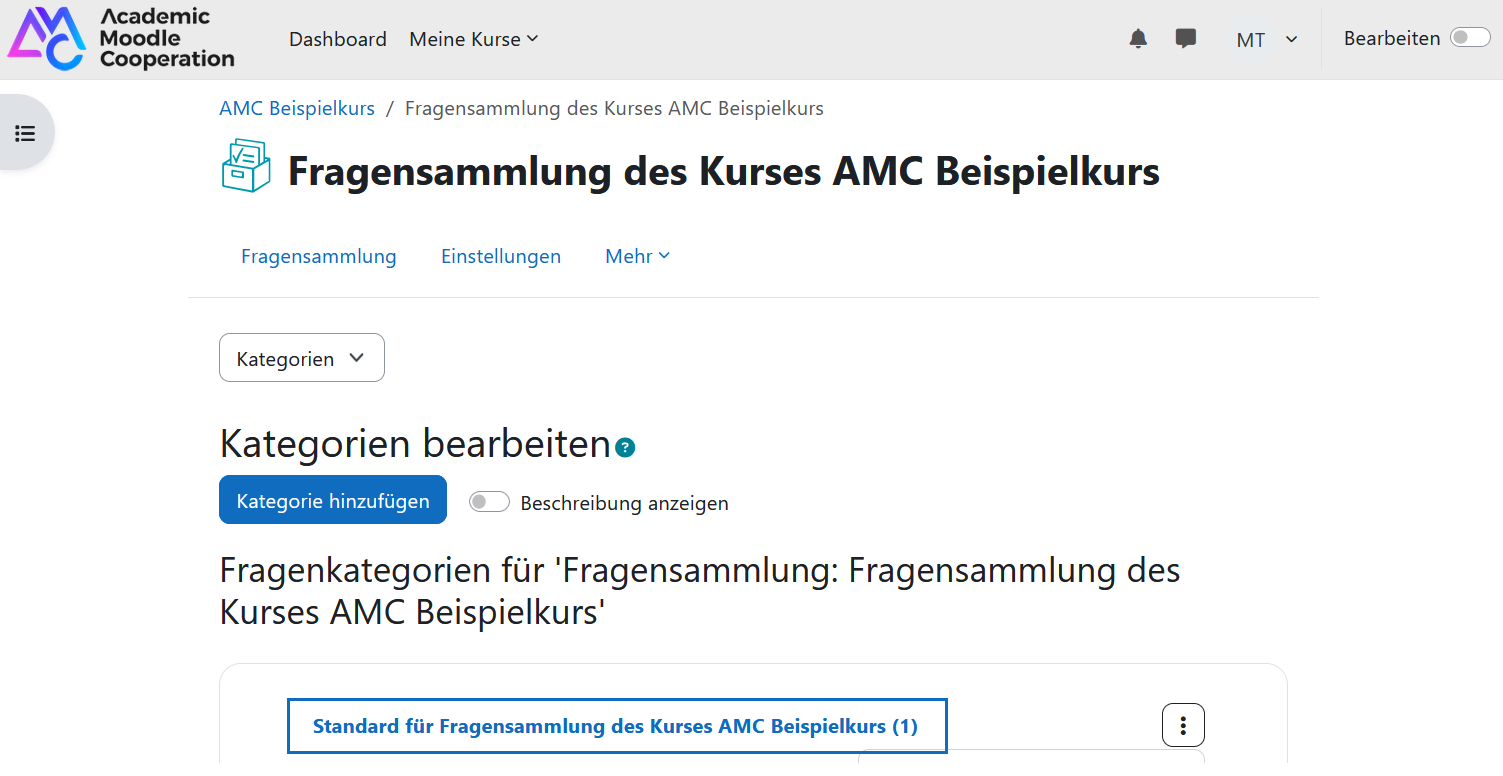Click the Kategorien bearbeiten heading text
The width and height of the screenshot is (1503, 776).
tap(415, 443)
